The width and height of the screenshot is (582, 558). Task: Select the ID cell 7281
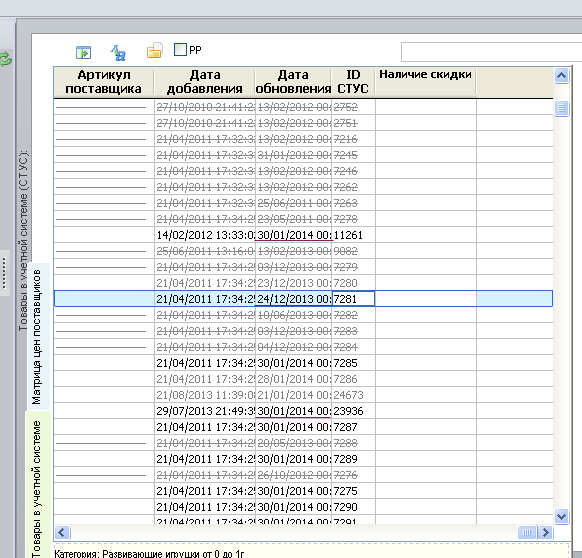353,299
